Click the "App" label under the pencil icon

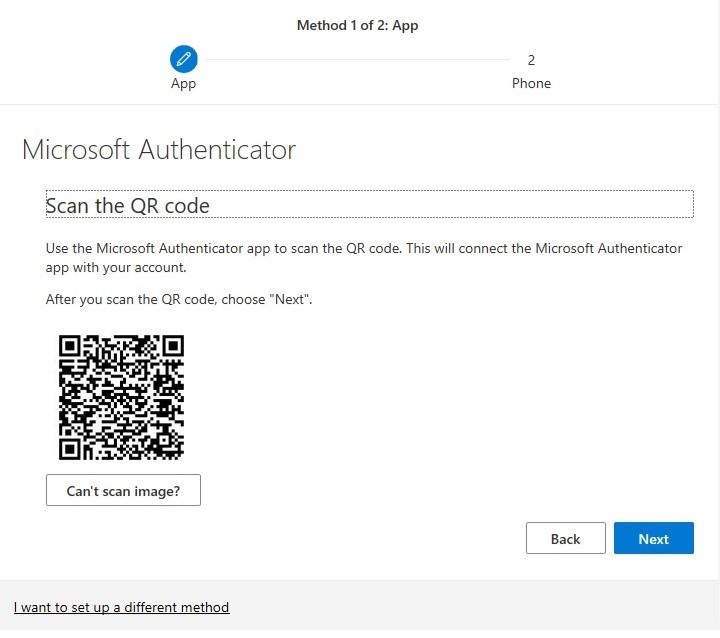click(x=184, y=84)
